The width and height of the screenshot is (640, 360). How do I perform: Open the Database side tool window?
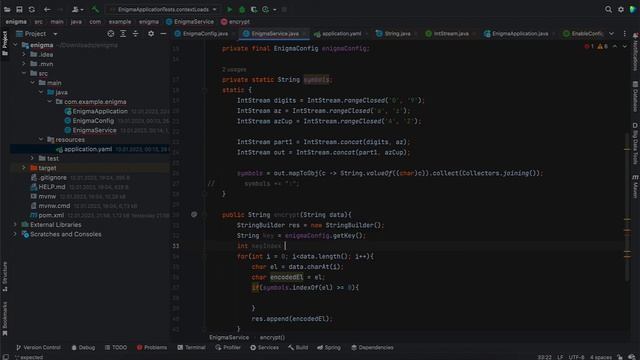coord(635,96)
